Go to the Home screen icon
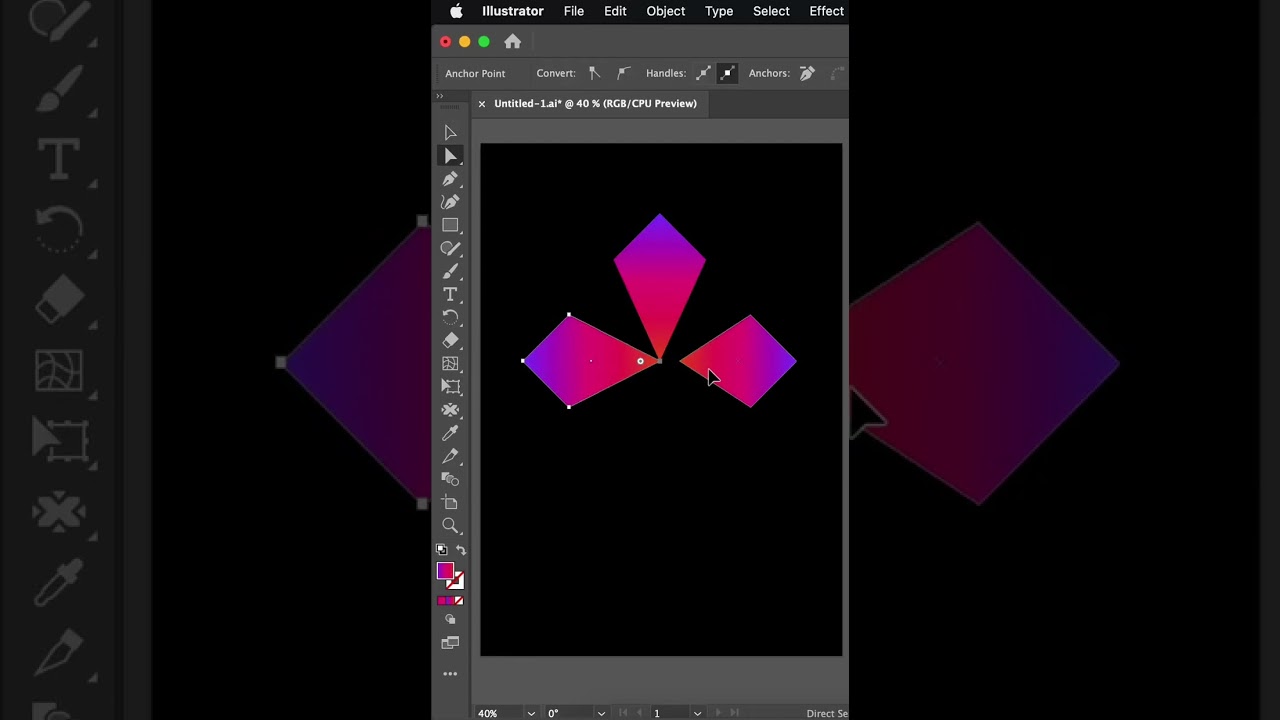The image size is (1280, 720). click(x=512, y=41)
